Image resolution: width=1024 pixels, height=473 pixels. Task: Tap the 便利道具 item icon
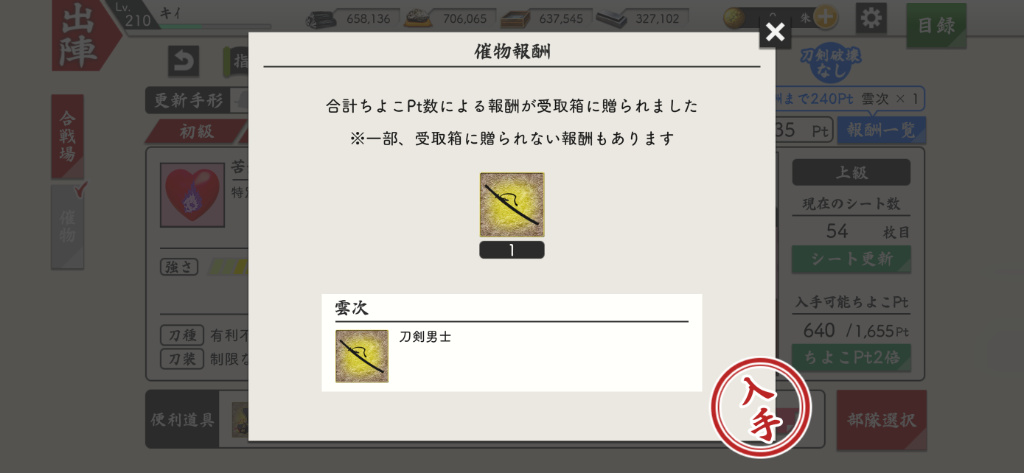(x=240, y=419)
